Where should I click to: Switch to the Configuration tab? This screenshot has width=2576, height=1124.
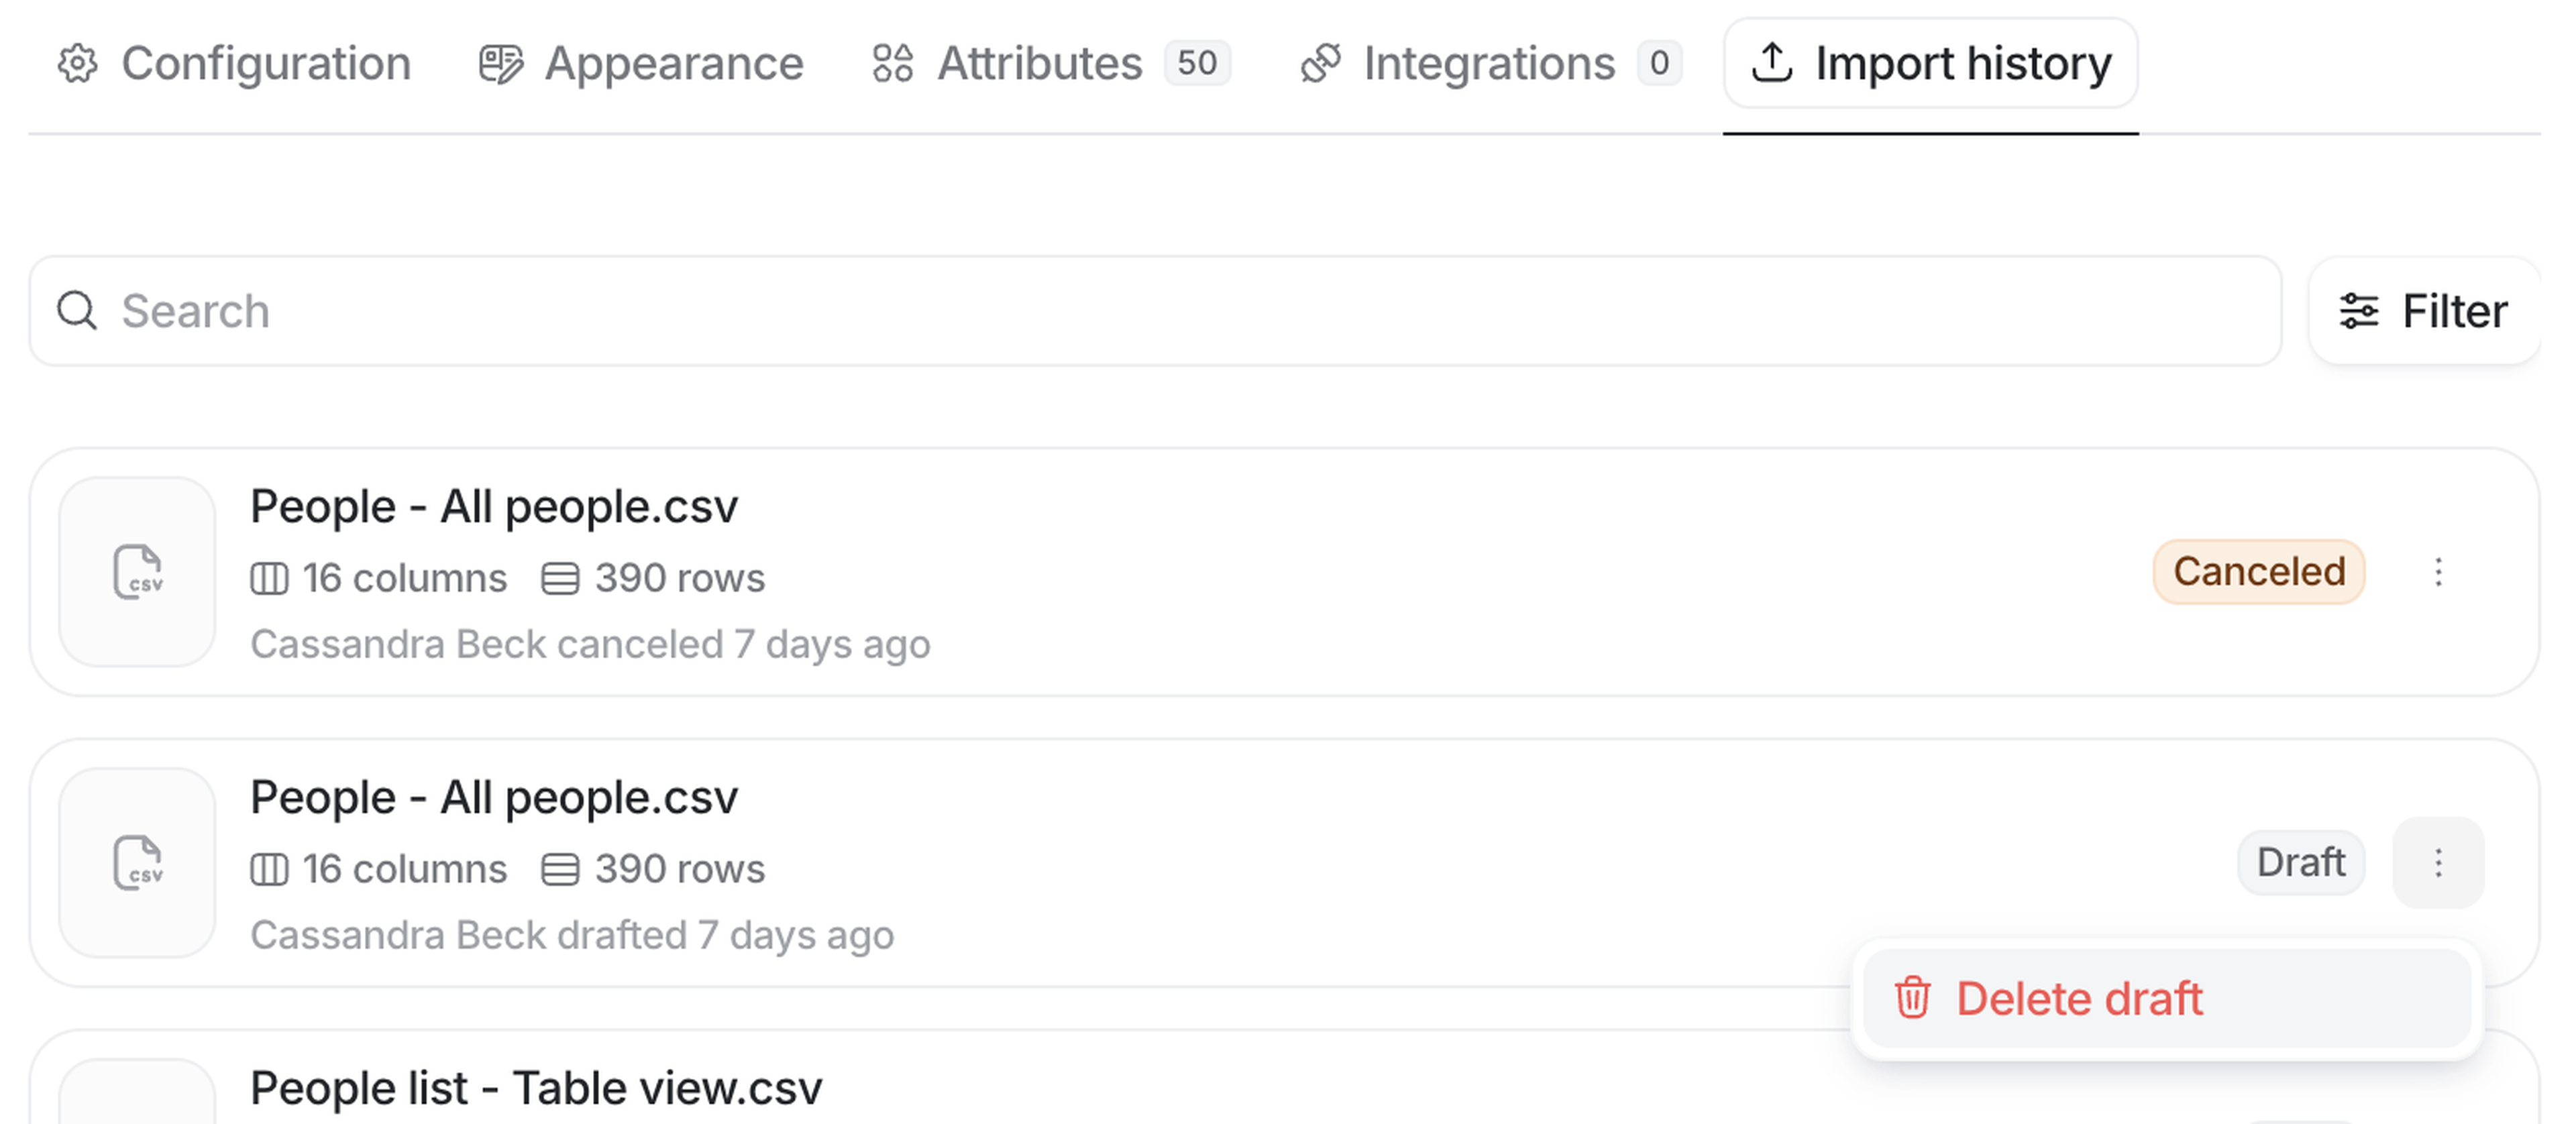pos(265,64)
